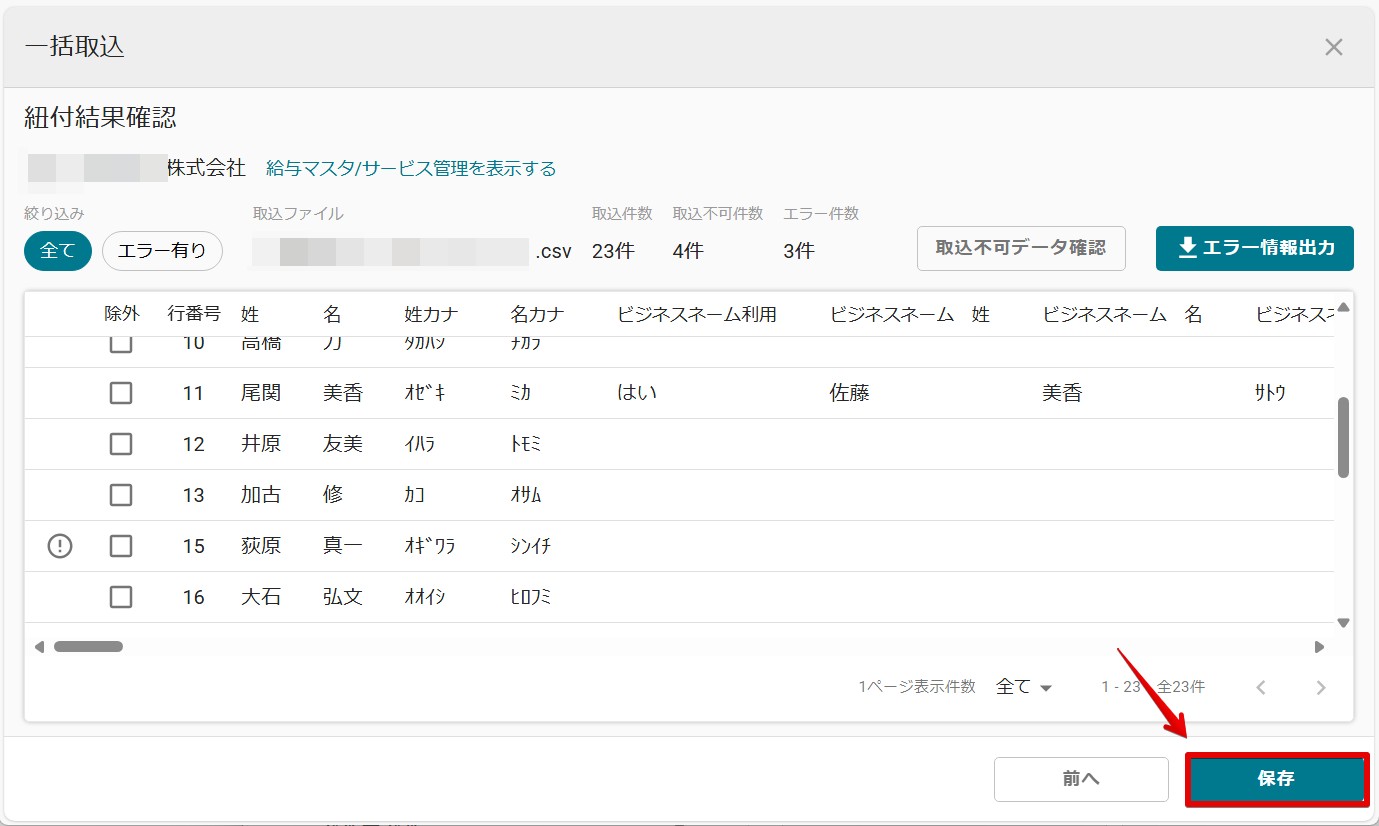The height and width of the screenshot is (826, 1379).
Task: Click the 保存 button
Action: point(1276,779)
